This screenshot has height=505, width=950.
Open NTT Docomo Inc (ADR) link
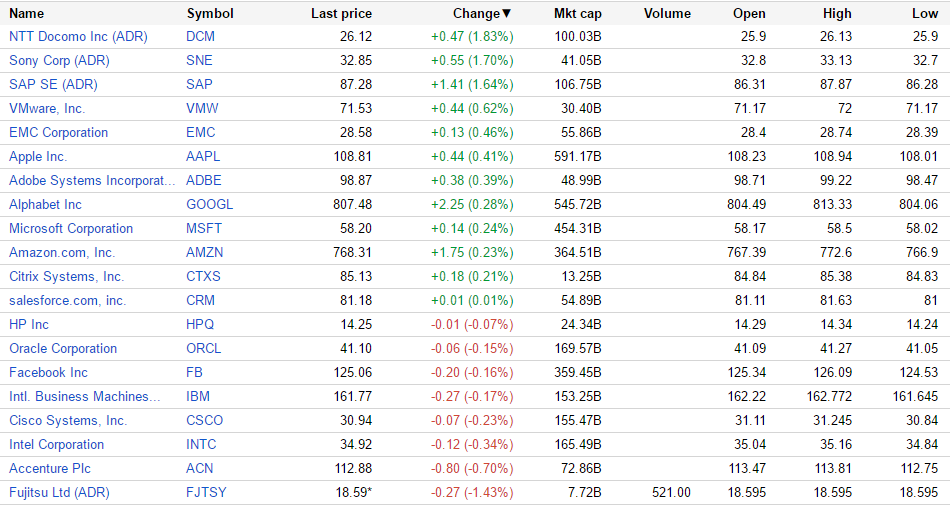point(78,36)
